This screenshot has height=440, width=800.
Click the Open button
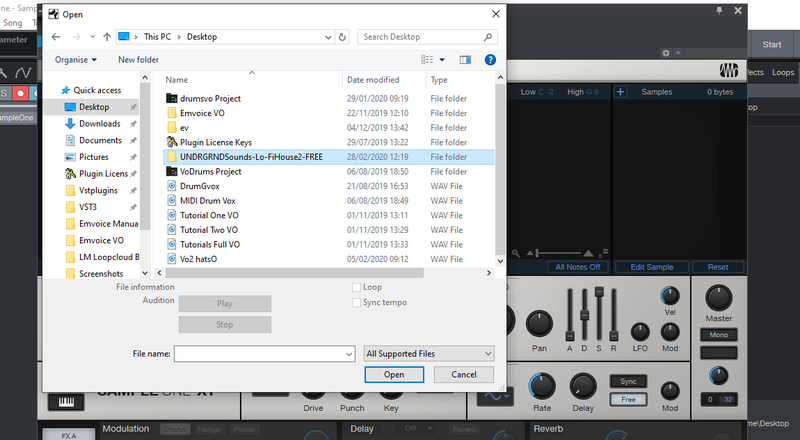click(394, 375)
